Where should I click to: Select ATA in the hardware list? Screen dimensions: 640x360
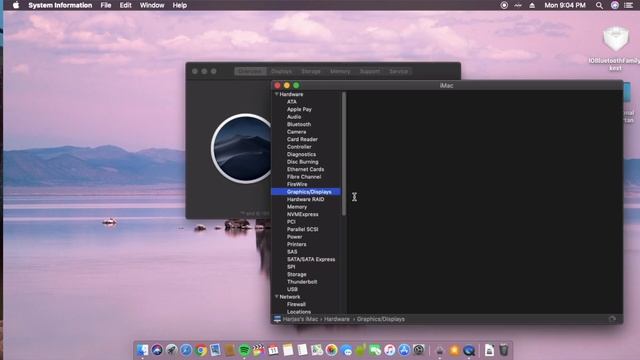(291, 102)
